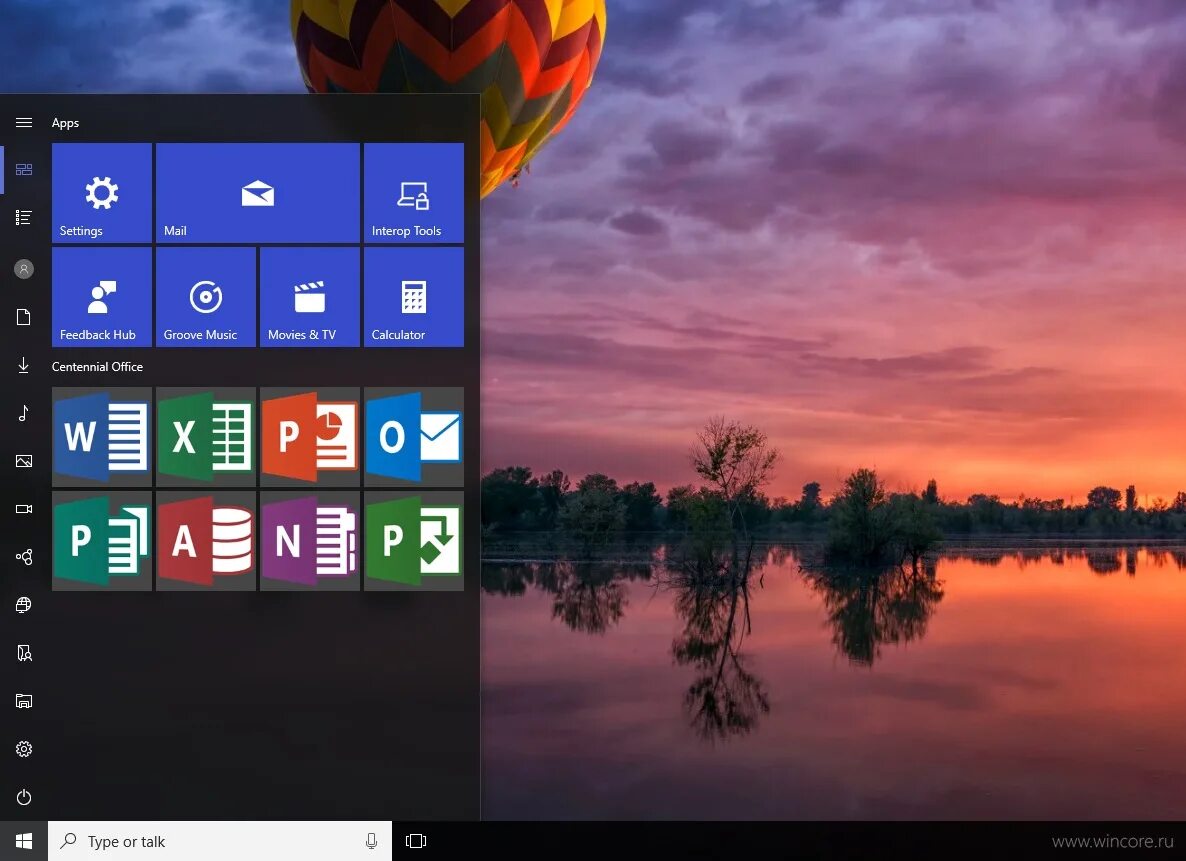Open the Downloads folder shortcut
This screenshot has height=861, width=1186.
click(x=23, y=365)
